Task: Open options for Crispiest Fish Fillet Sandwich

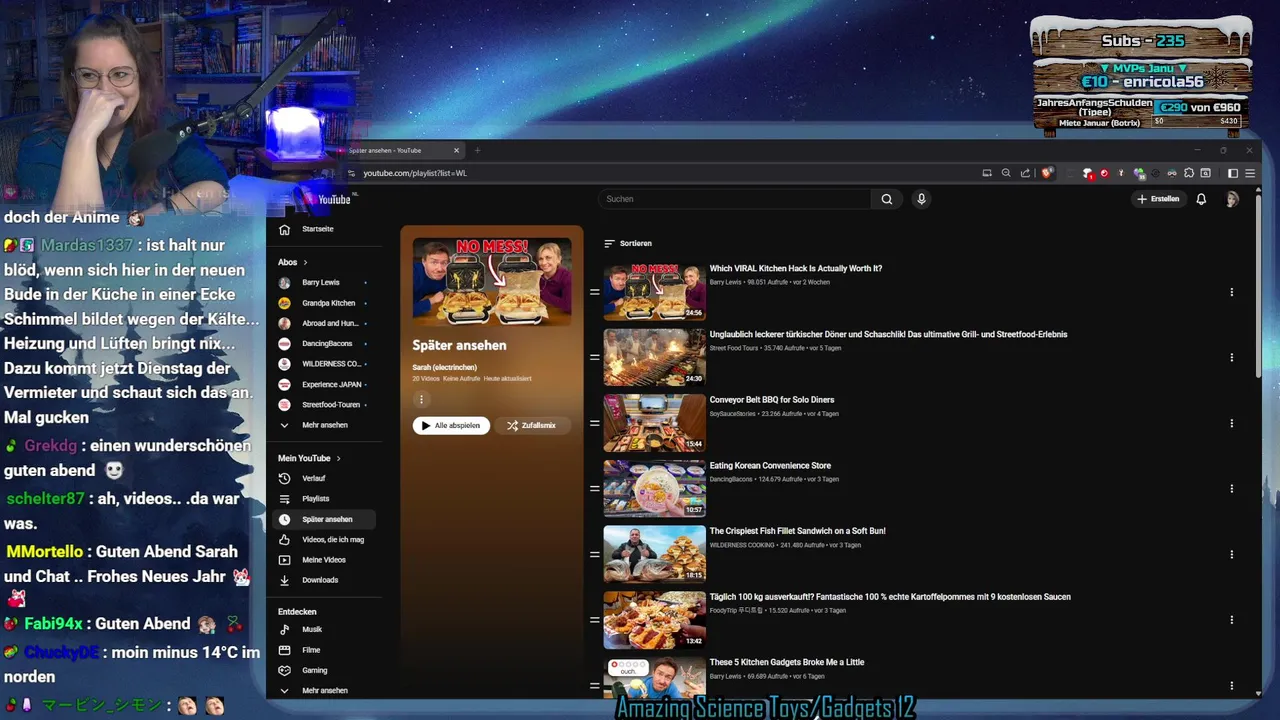Action: click(1231, 554)
